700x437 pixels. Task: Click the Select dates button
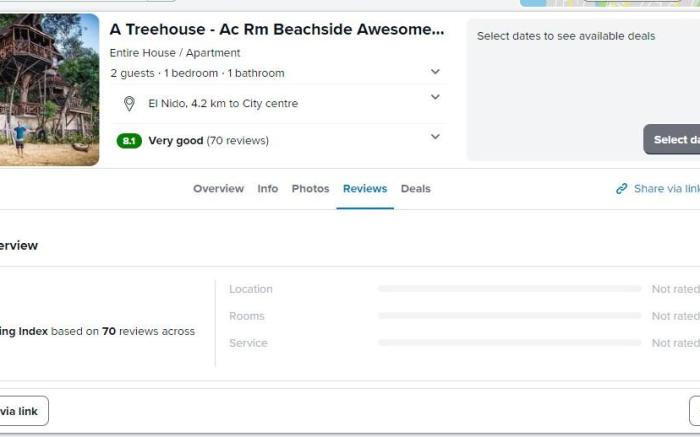(x=671, y=140)
